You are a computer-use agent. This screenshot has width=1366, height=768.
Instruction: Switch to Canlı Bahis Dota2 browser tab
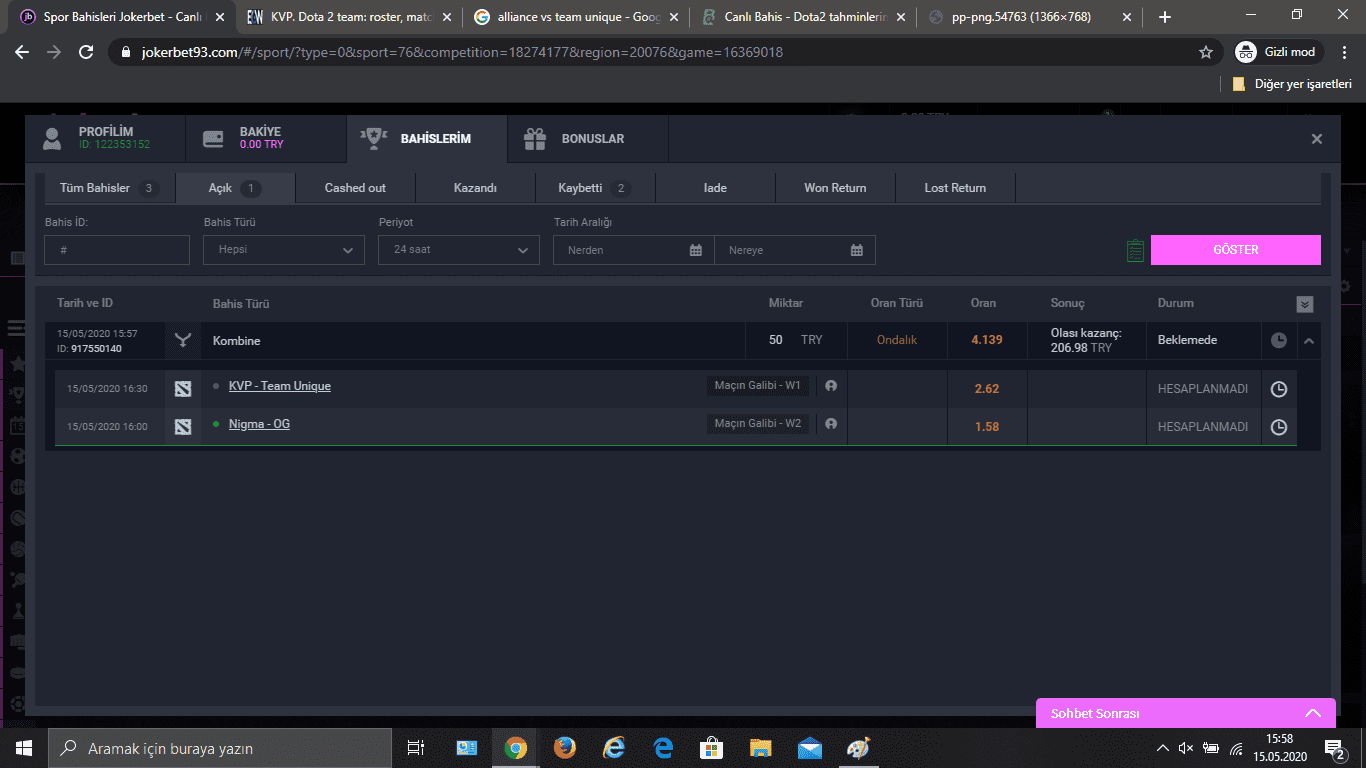(x=803, y=17)
